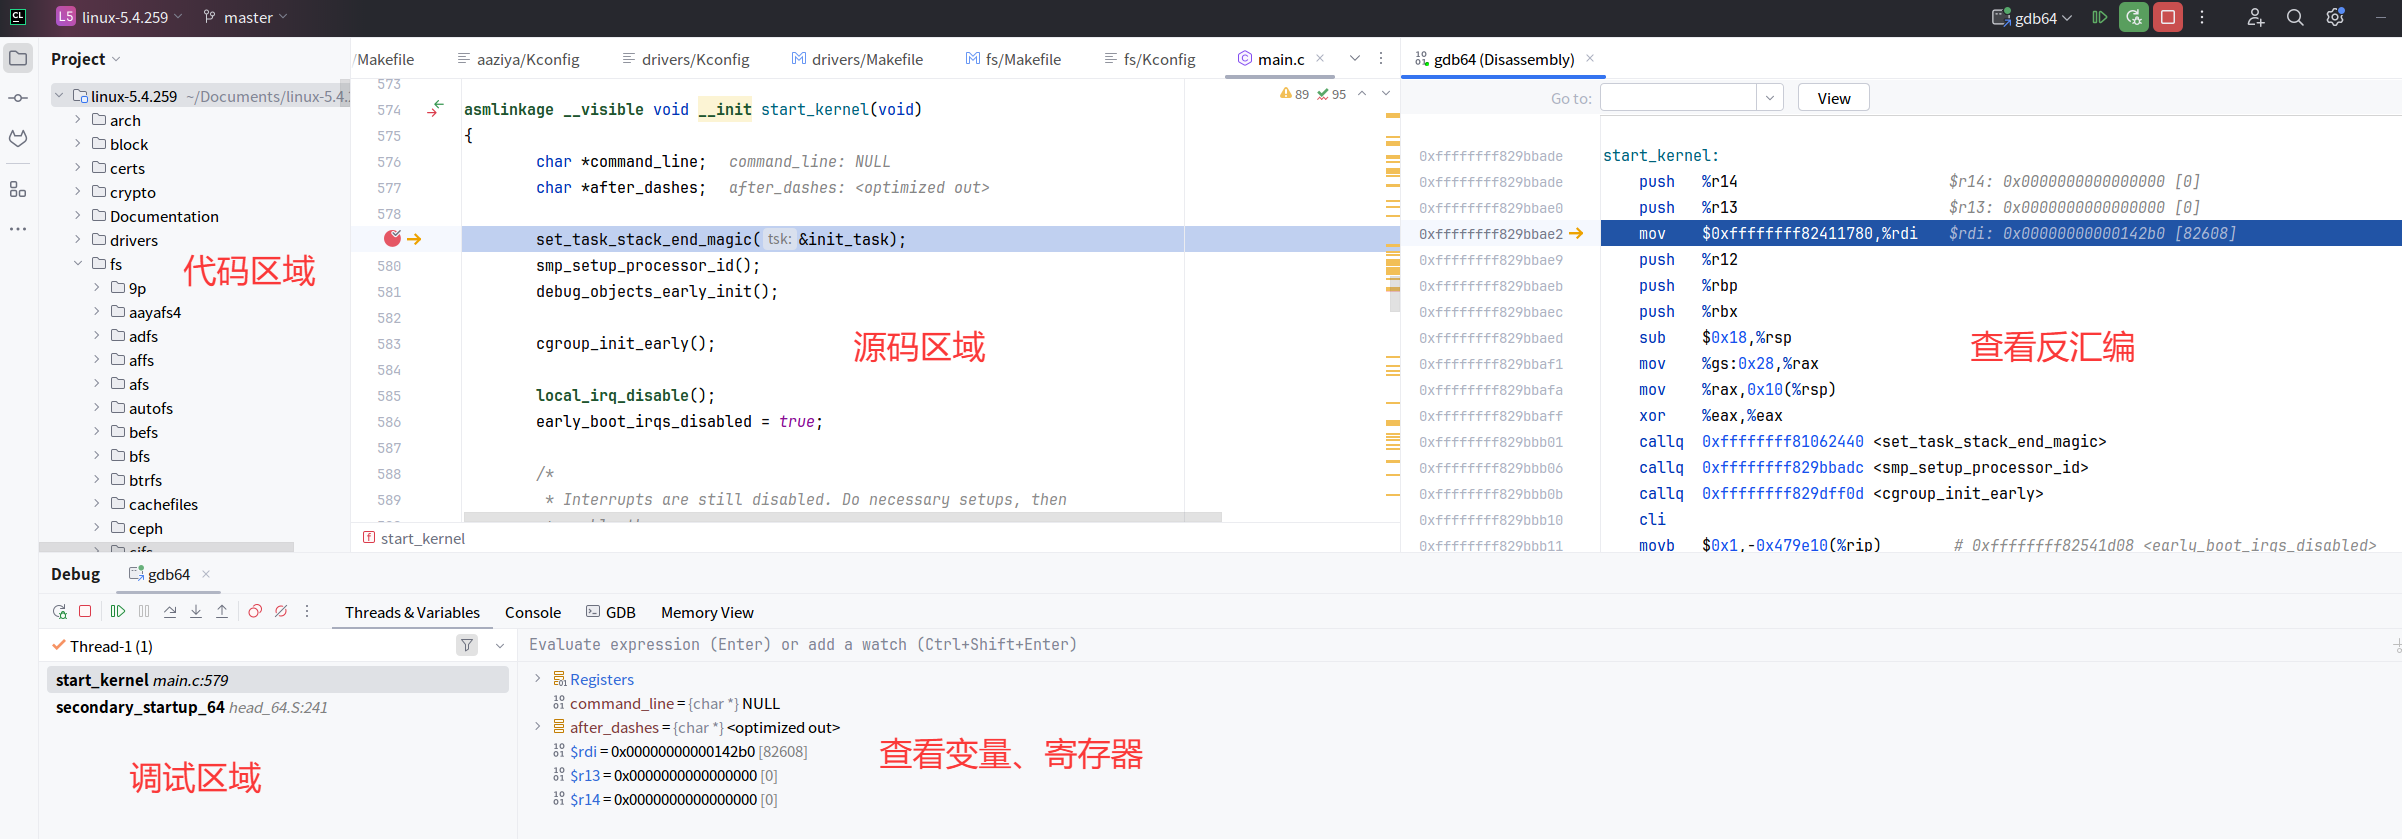This screenshot has height=839, width=2402.
Task: Switch to the aaziya/Kconfig tab
Action: (519, 59)
